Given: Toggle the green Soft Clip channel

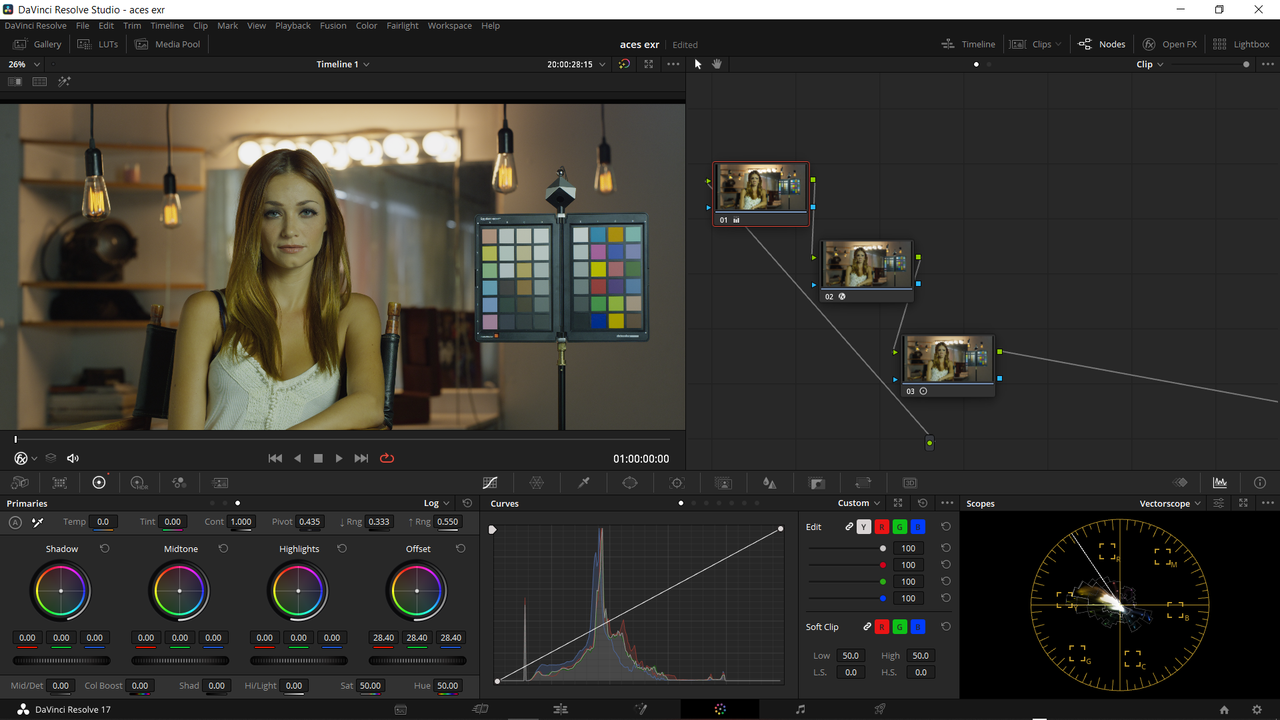Looking at the screenshot, I should coord(900,627).
